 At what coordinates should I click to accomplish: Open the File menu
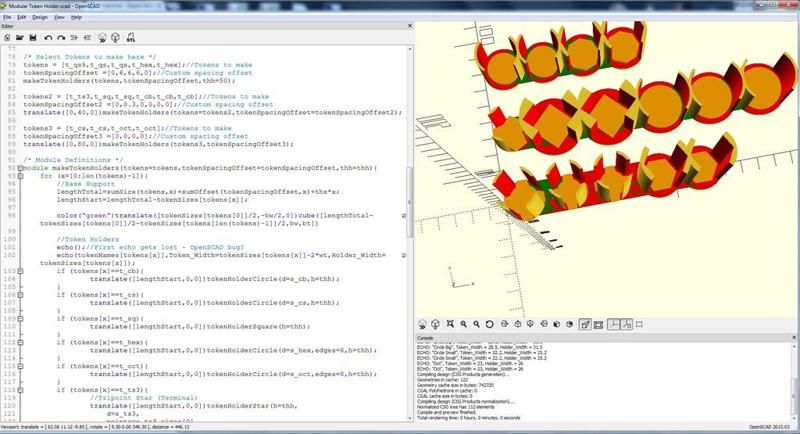point(8,17)
